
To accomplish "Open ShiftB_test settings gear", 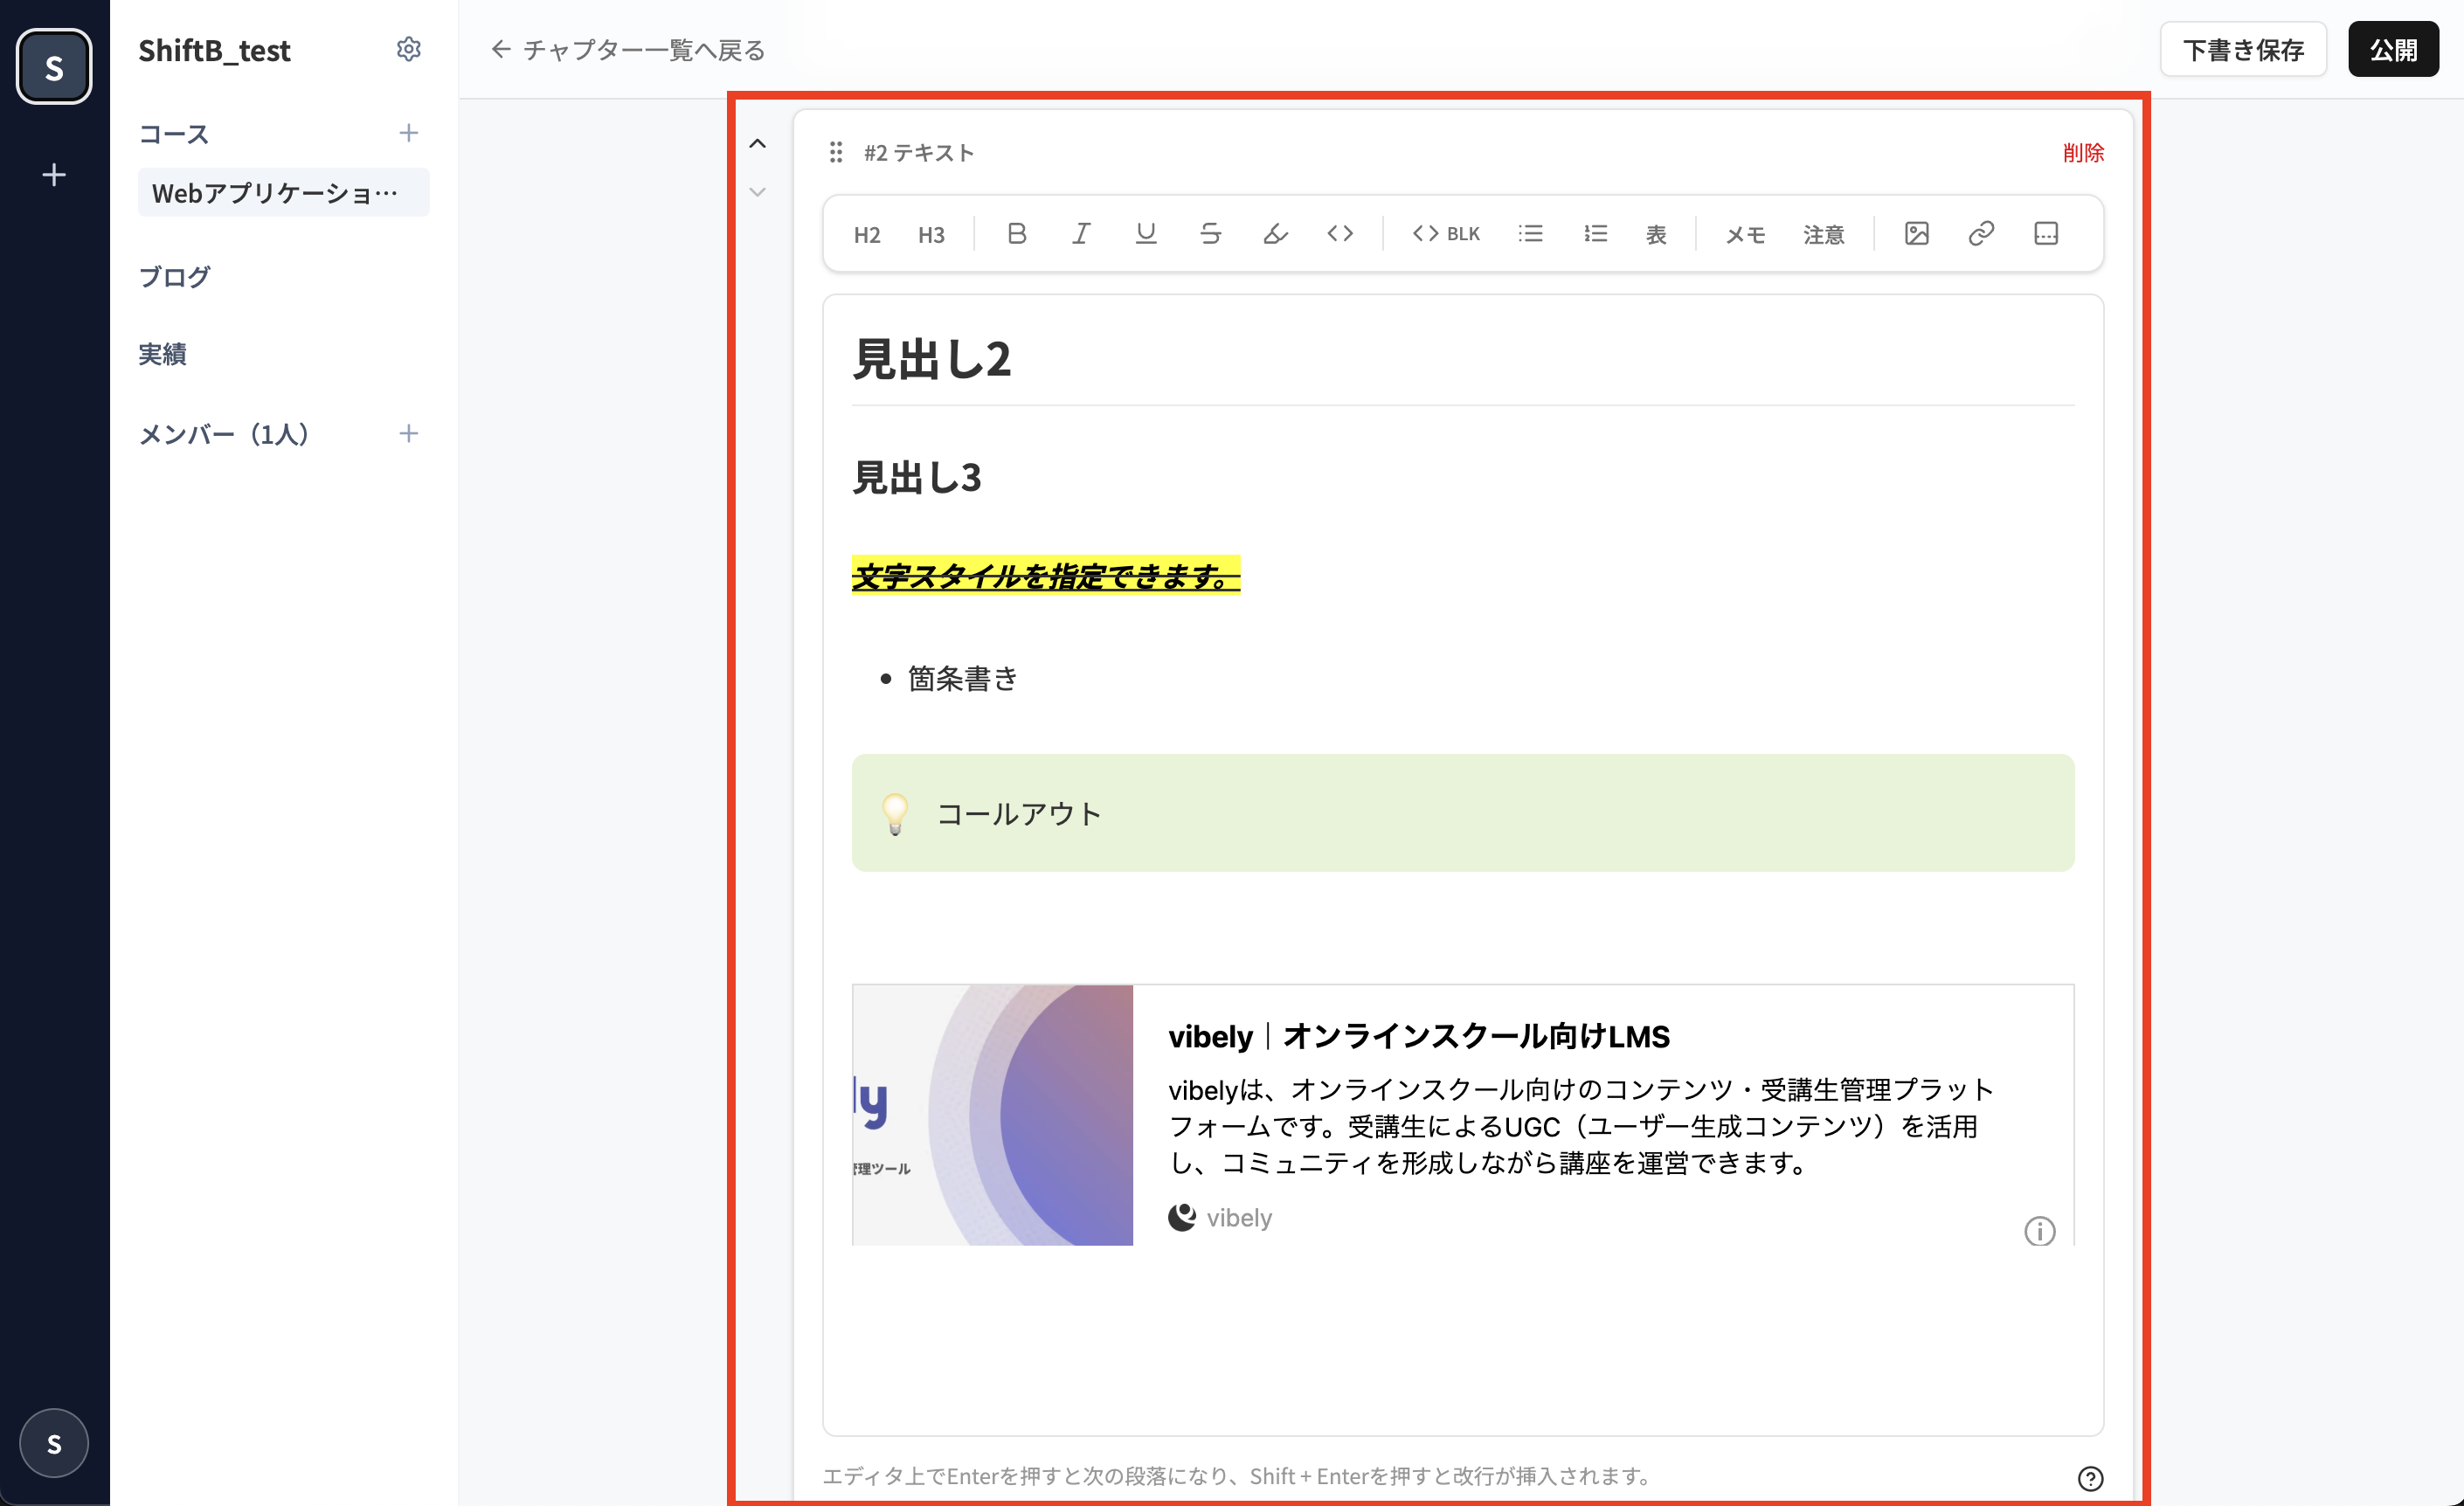I will click(408, 49).
